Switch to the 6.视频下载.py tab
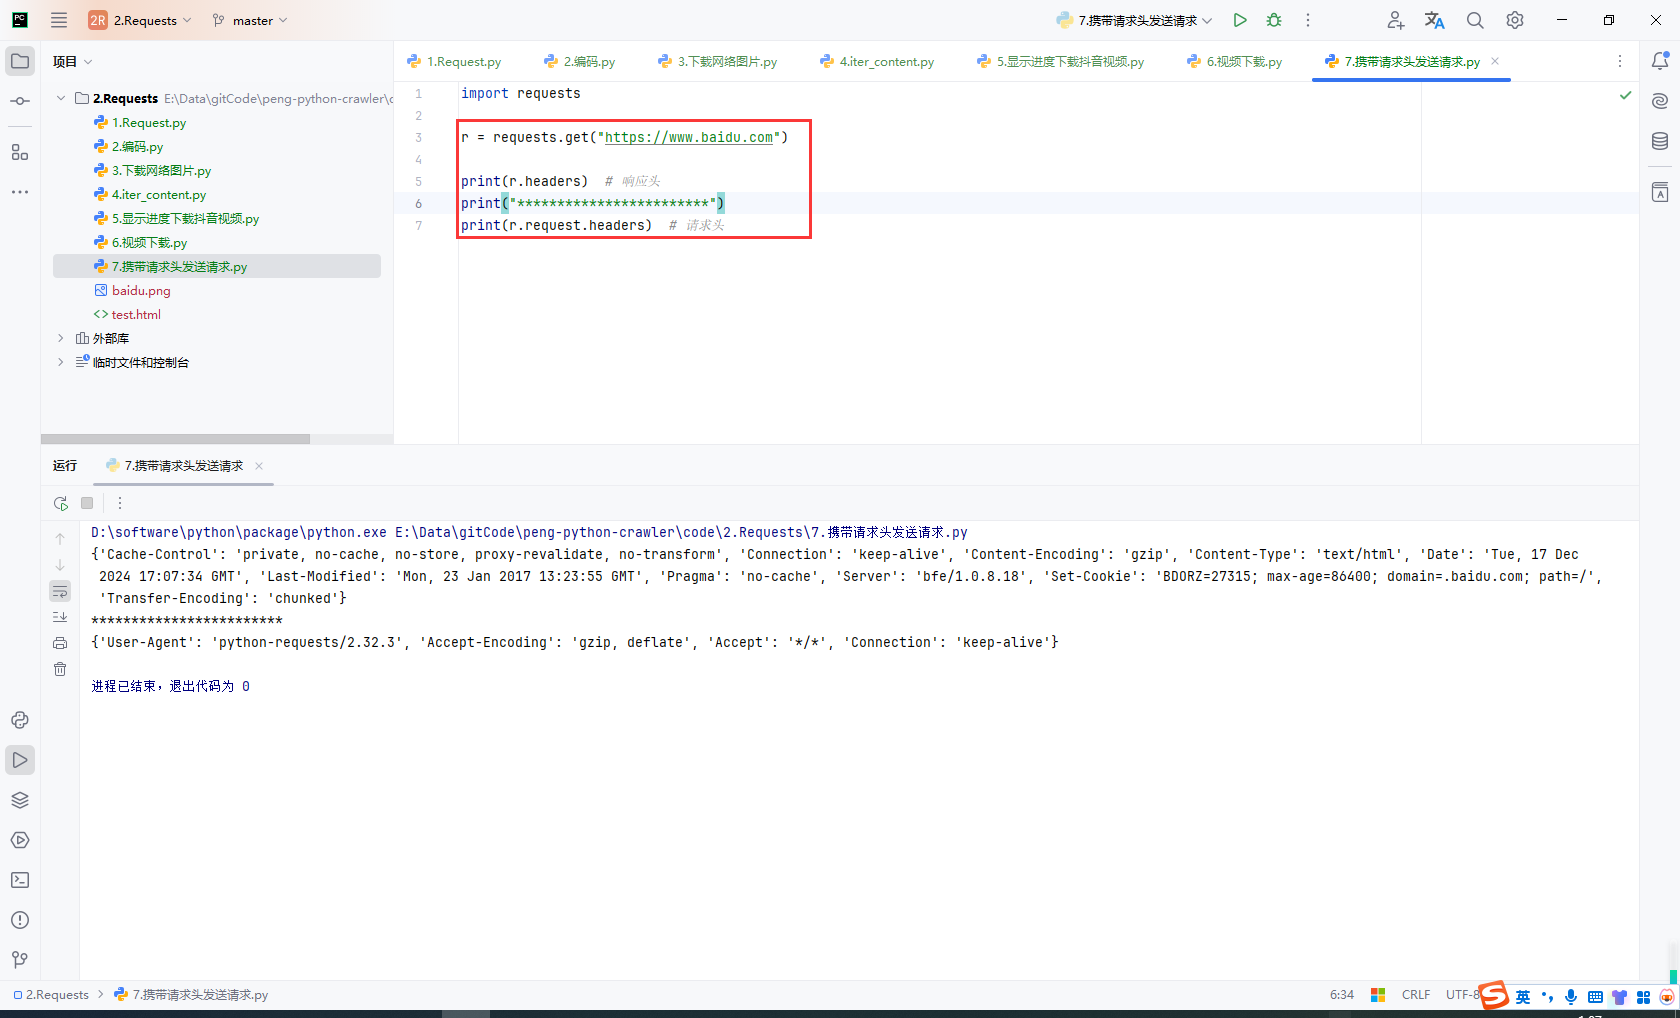Image resolution: width=1680 pixels, height=1018 pixels. click(1235, 61)
